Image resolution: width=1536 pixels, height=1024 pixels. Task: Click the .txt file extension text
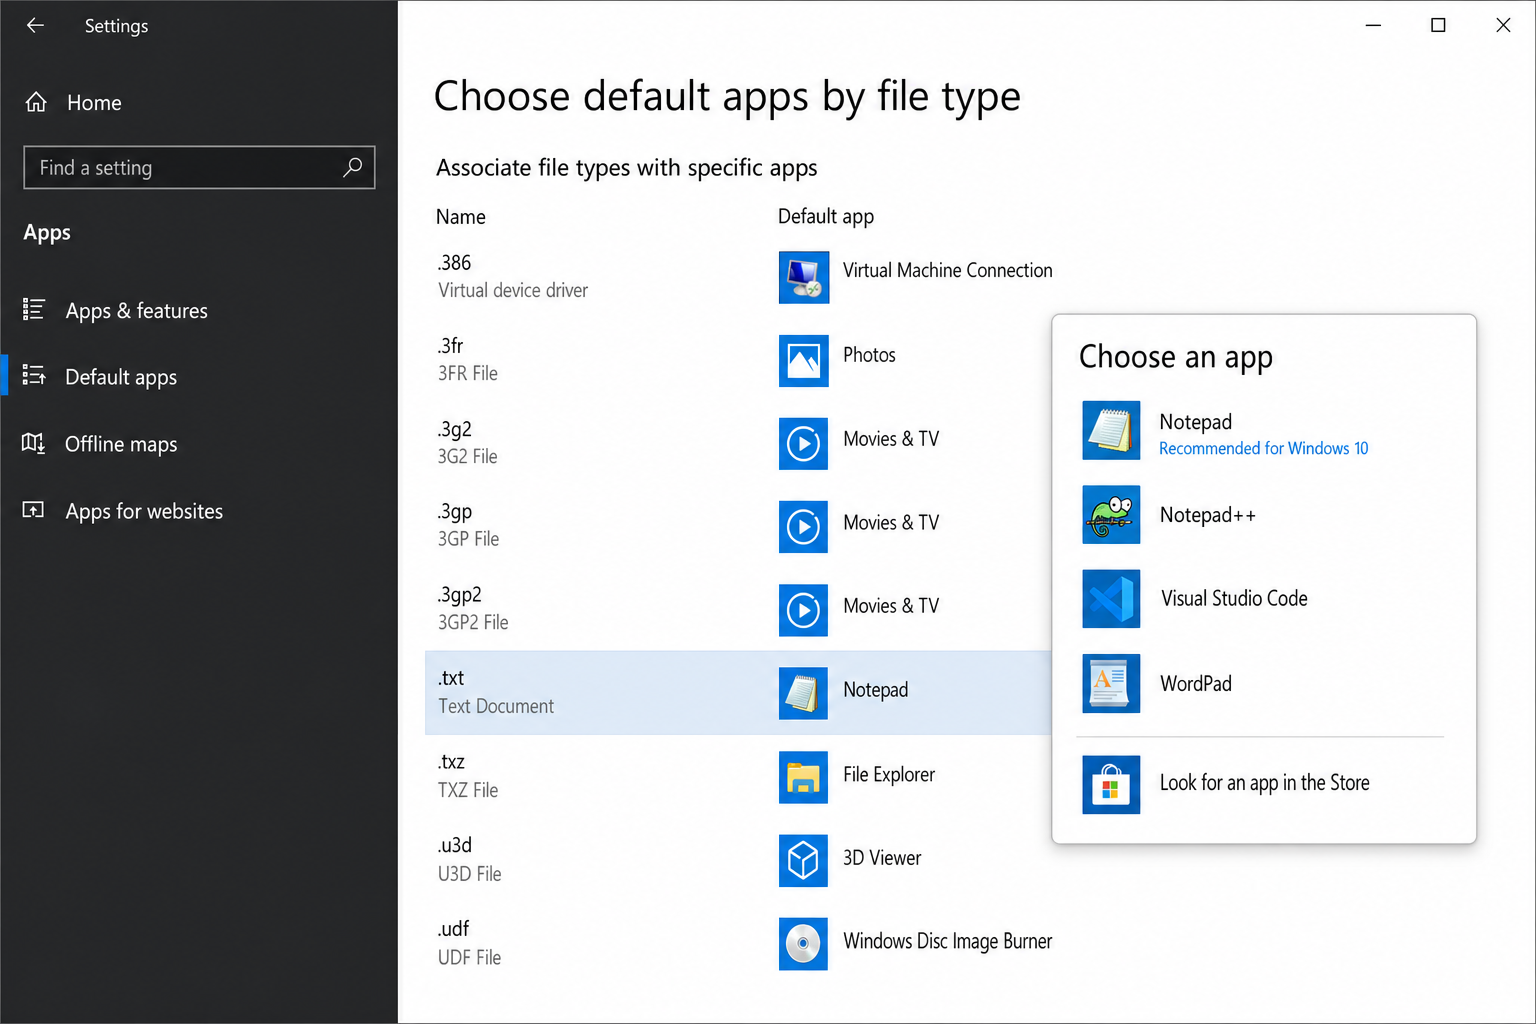click(450, 678)
